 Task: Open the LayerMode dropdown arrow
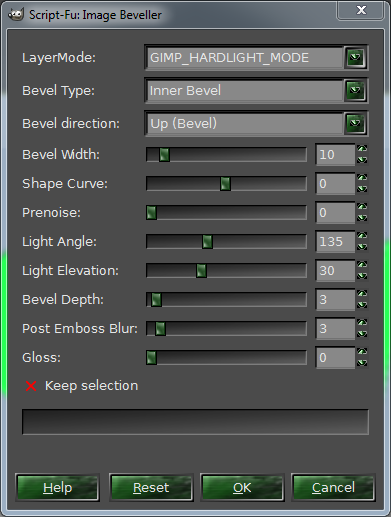[x=355, y=58]
